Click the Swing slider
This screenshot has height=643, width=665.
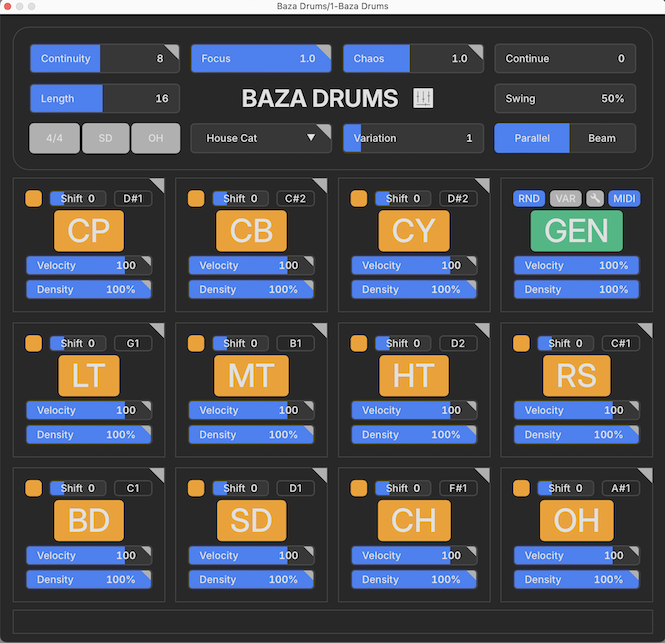click(565, 98)
